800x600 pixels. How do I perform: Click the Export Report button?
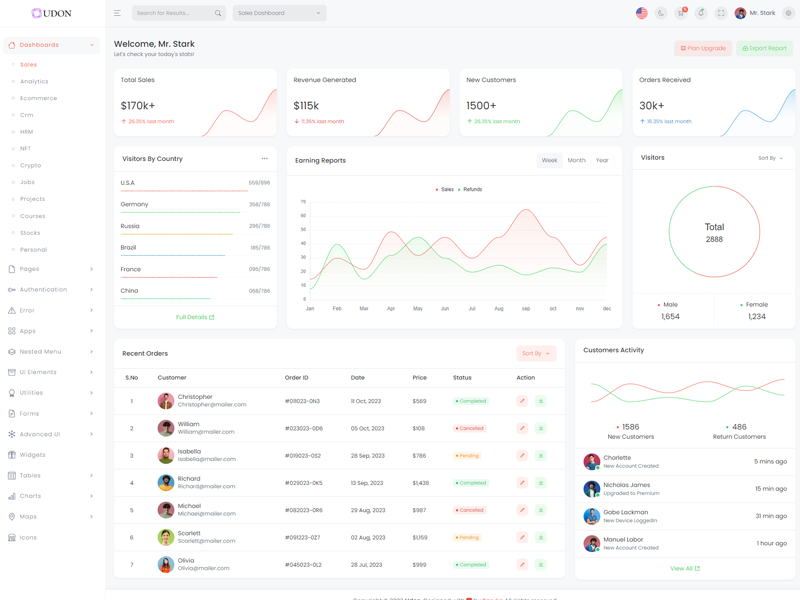(x=764, y=48)
